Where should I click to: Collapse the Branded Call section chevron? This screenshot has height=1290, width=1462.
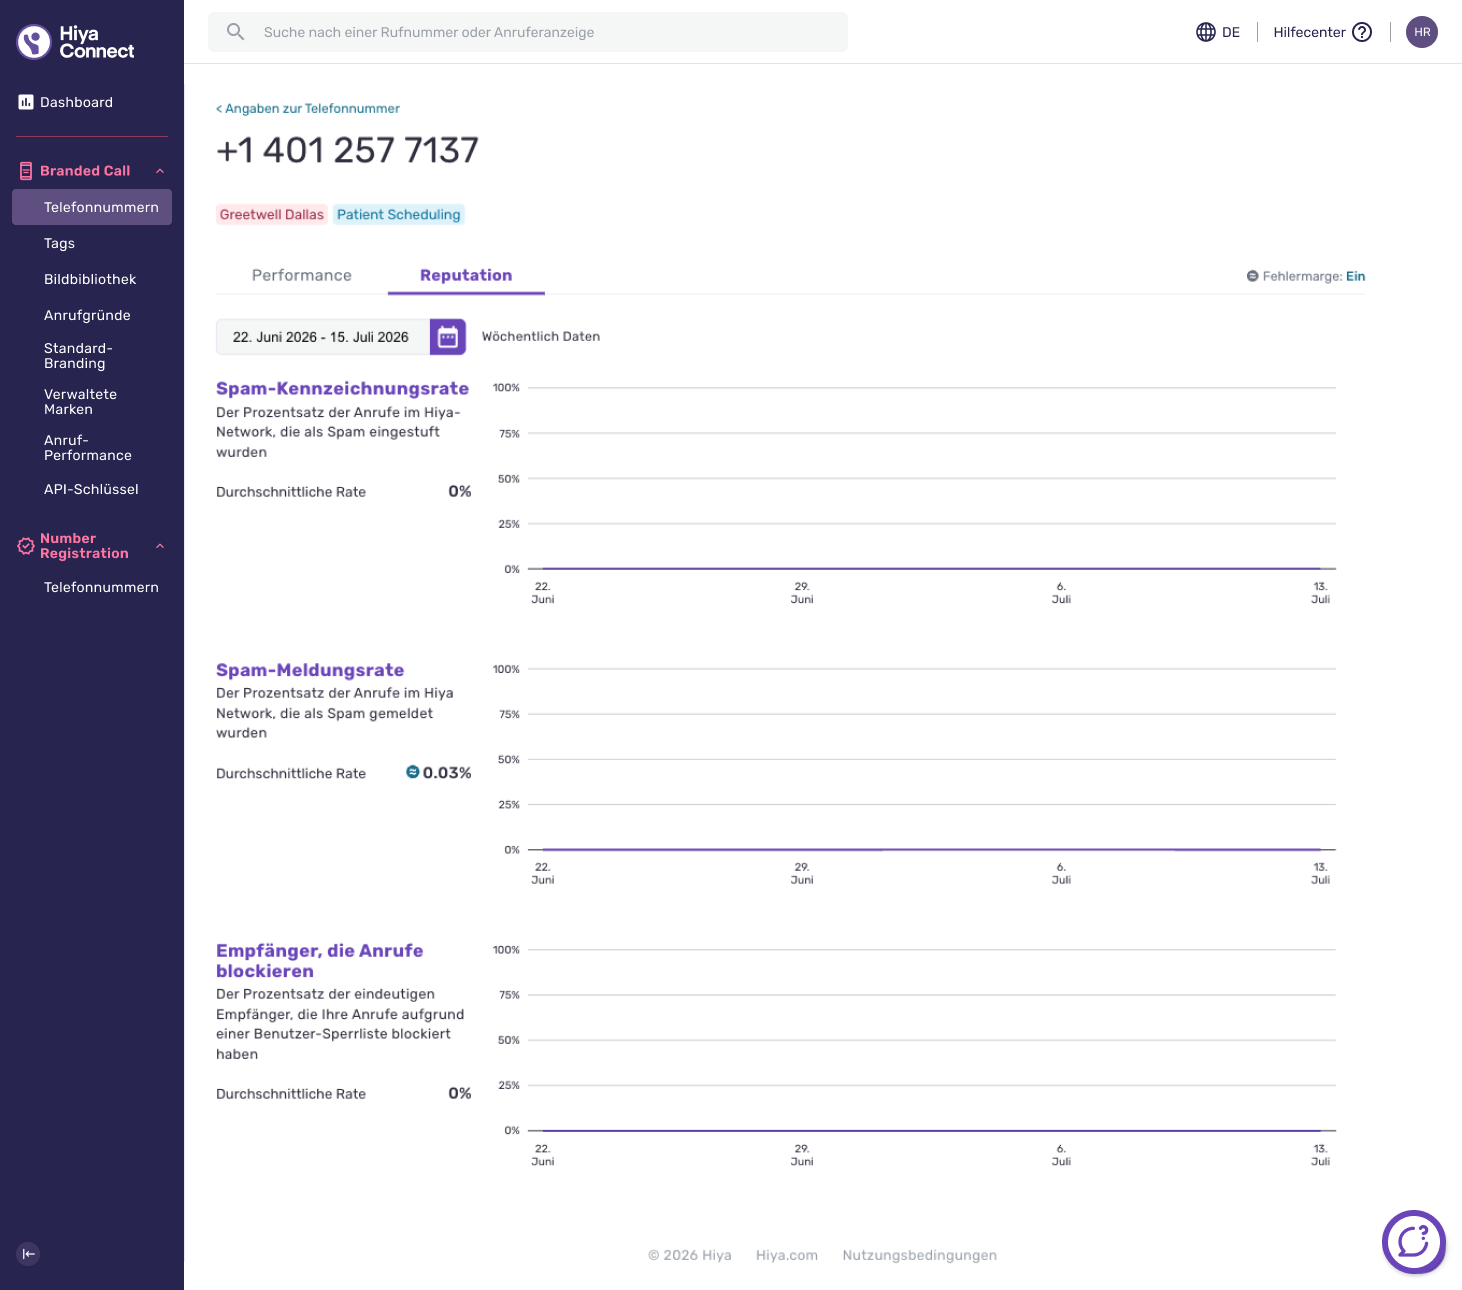click(x=160, y=171)
